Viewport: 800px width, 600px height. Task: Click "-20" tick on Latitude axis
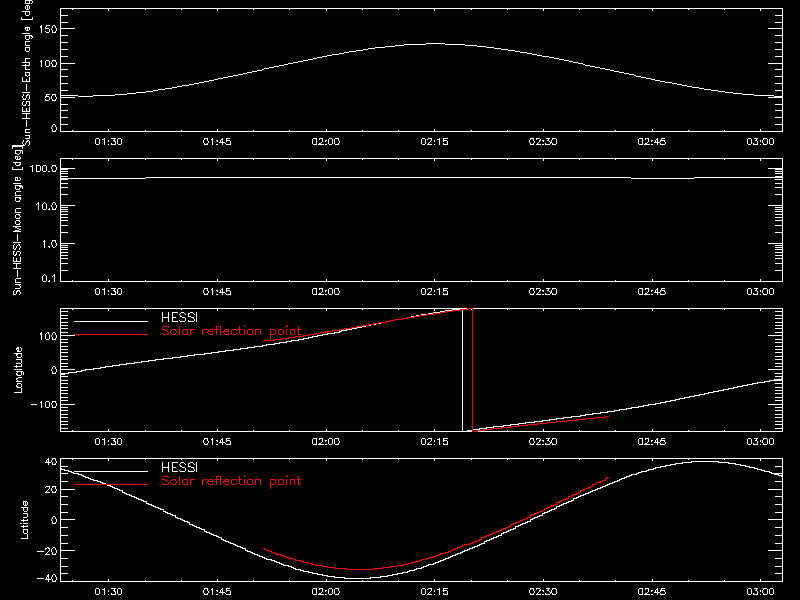click(47, 551)
